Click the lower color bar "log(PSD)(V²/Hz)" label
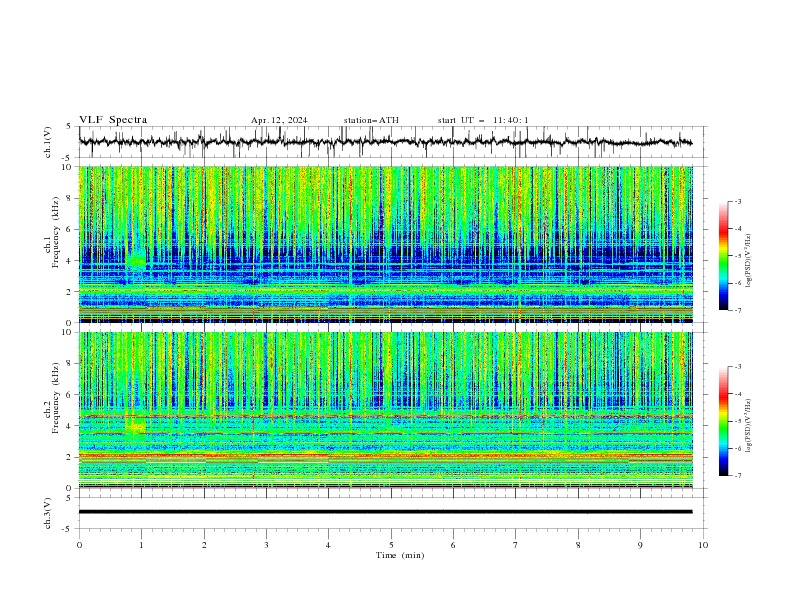This screenshot has height=612, width=792. (x=749, y=426)
